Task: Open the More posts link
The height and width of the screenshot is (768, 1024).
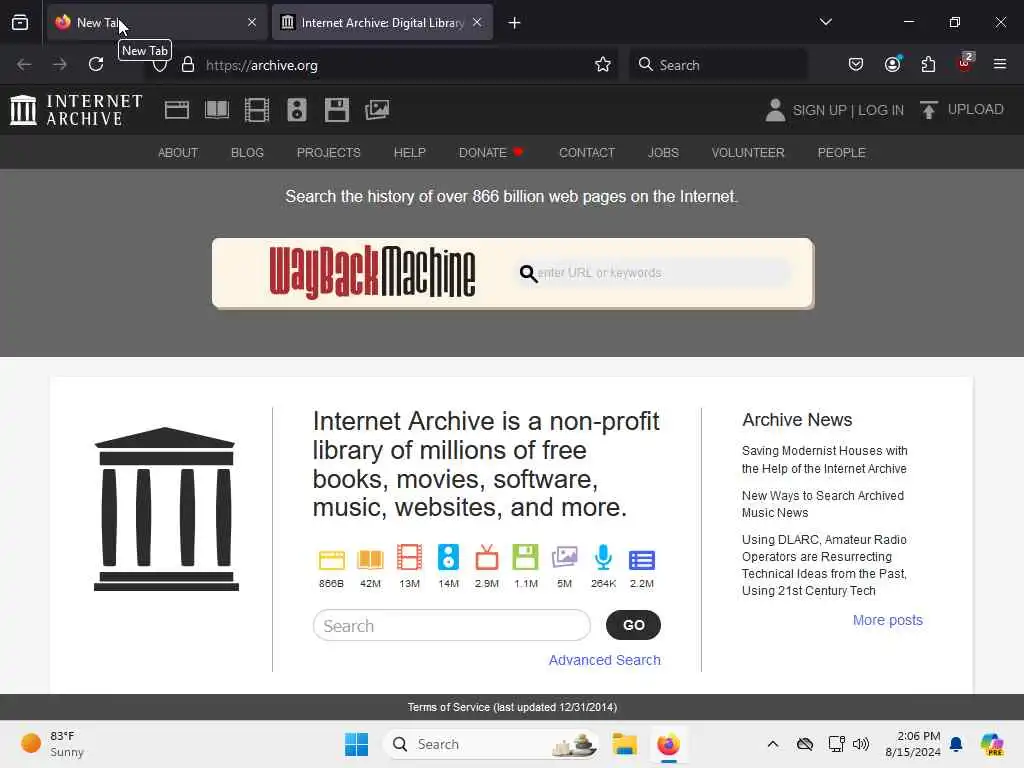Action: pos(888,620)
